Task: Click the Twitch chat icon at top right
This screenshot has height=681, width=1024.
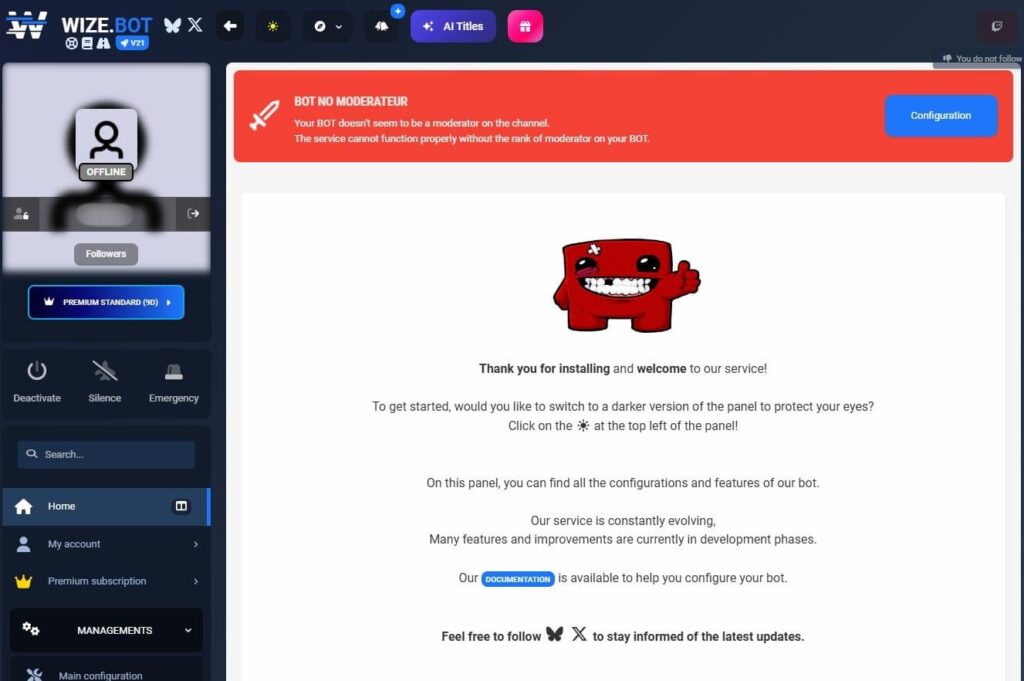Action: coord(997,26)
